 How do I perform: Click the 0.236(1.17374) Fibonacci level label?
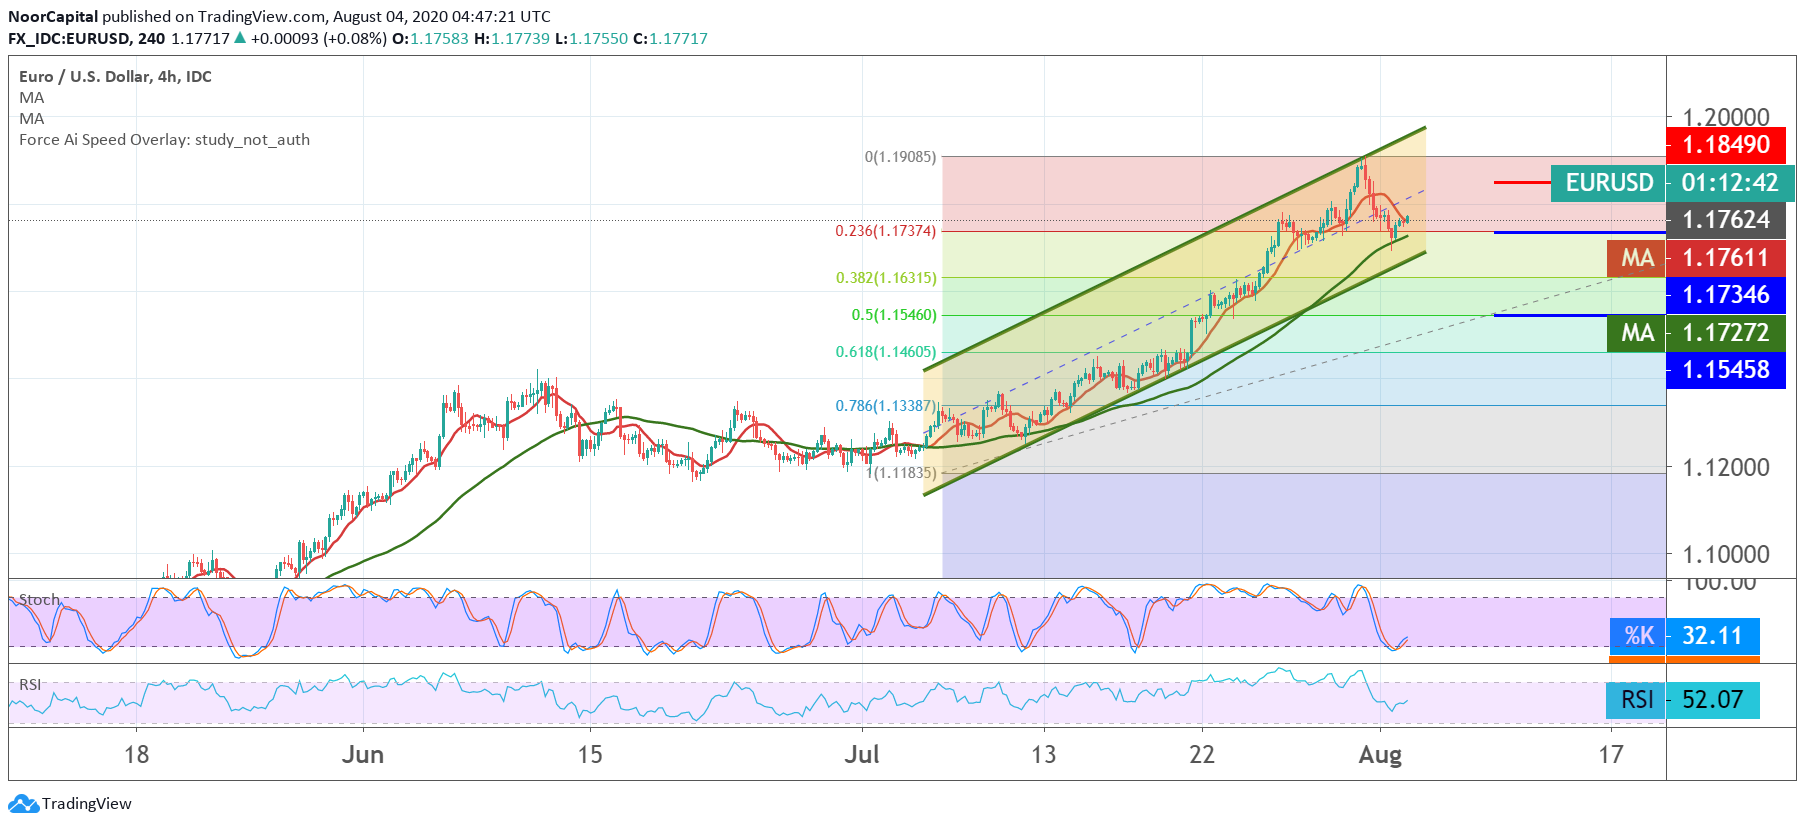[886, 231]
